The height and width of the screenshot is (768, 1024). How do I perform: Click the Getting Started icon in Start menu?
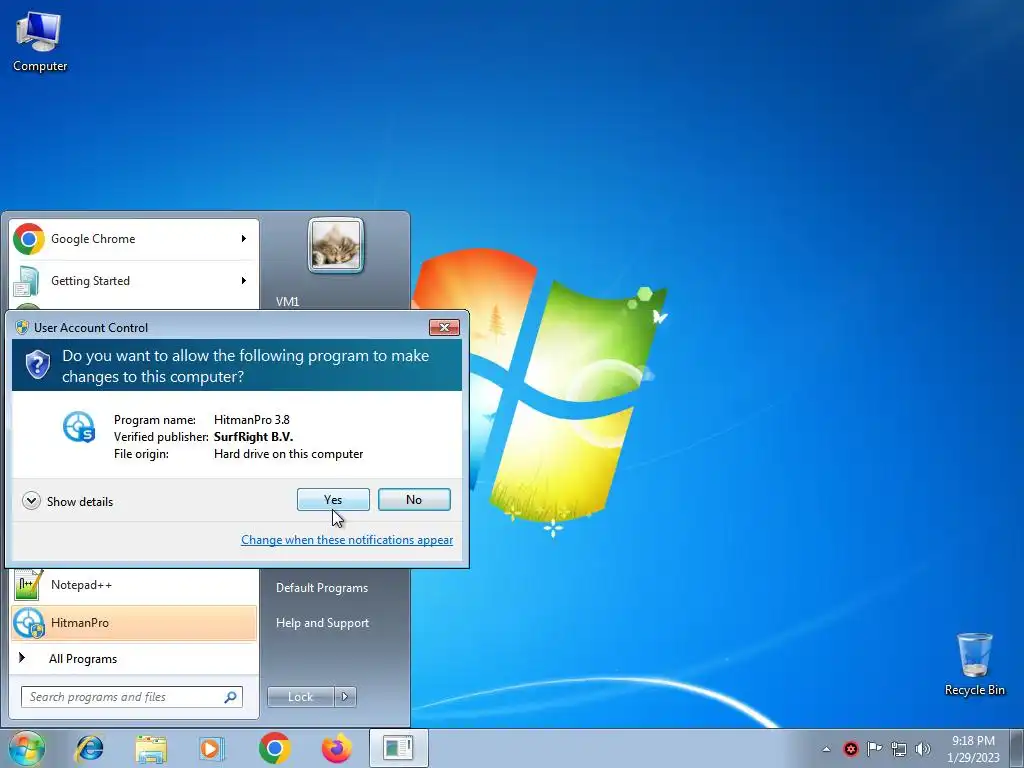pyautogui.click(x=27, y=281)
